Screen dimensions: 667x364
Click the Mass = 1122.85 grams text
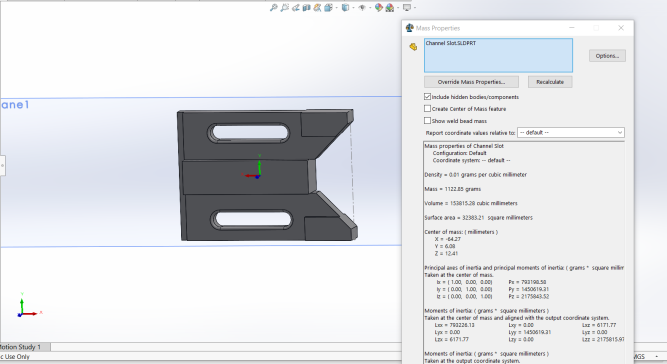pyautogui.click(x=453, y=189)
